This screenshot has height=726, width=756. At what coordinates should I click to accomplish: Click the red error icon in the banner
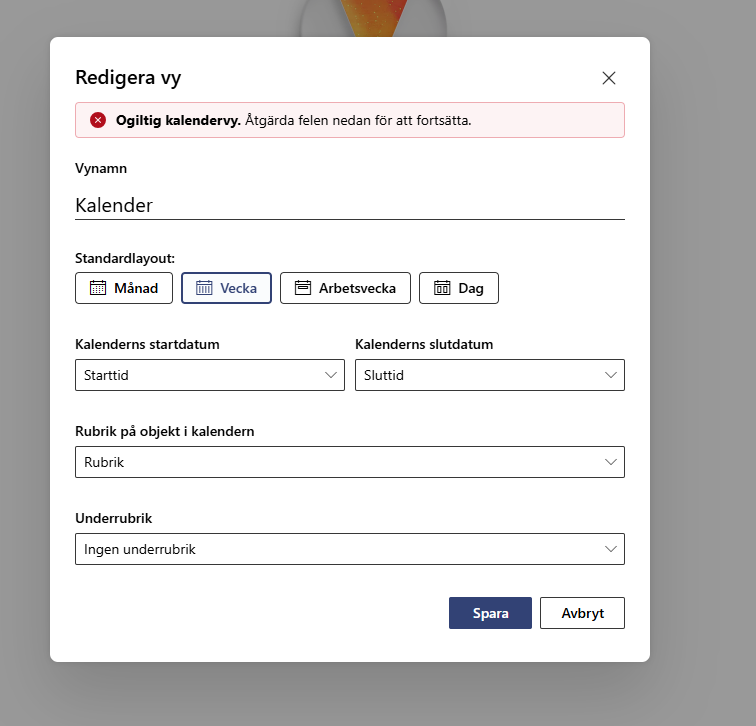[x=98, y=120]
